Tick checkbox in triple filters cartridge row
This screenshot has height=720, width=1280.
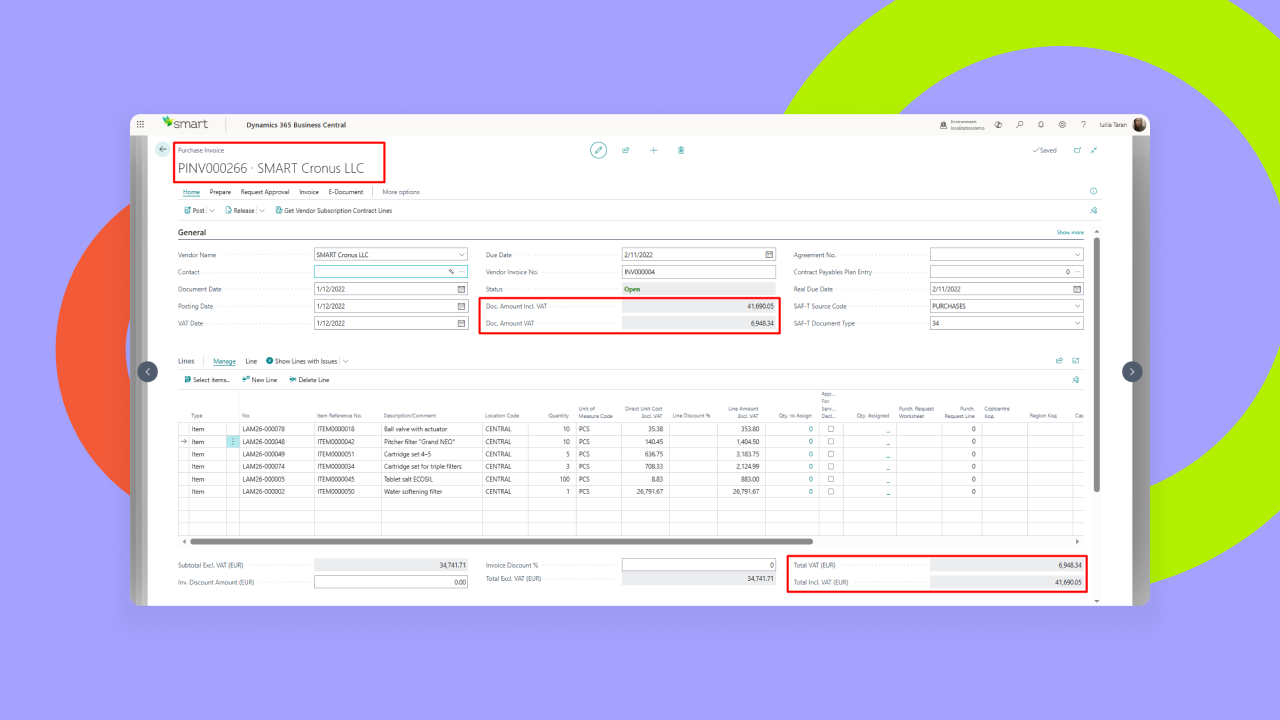tap(830, 466)
